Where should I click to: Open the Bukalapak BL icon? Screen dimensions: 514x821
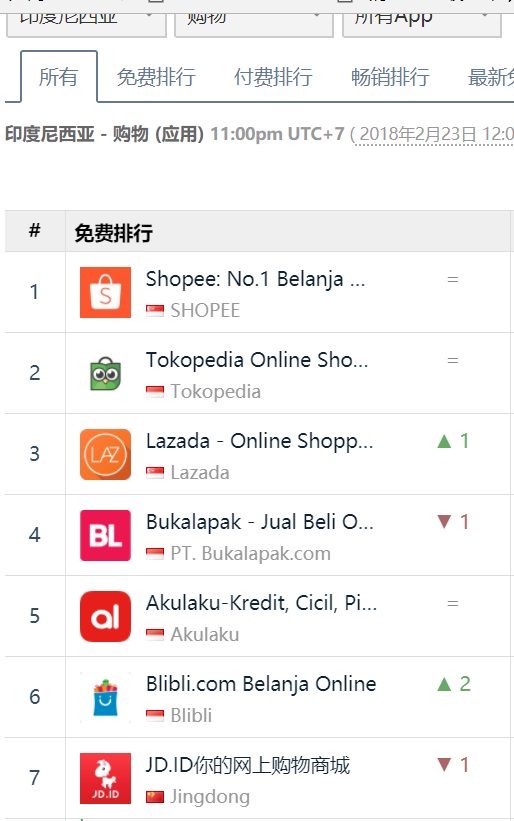[105, 536]
